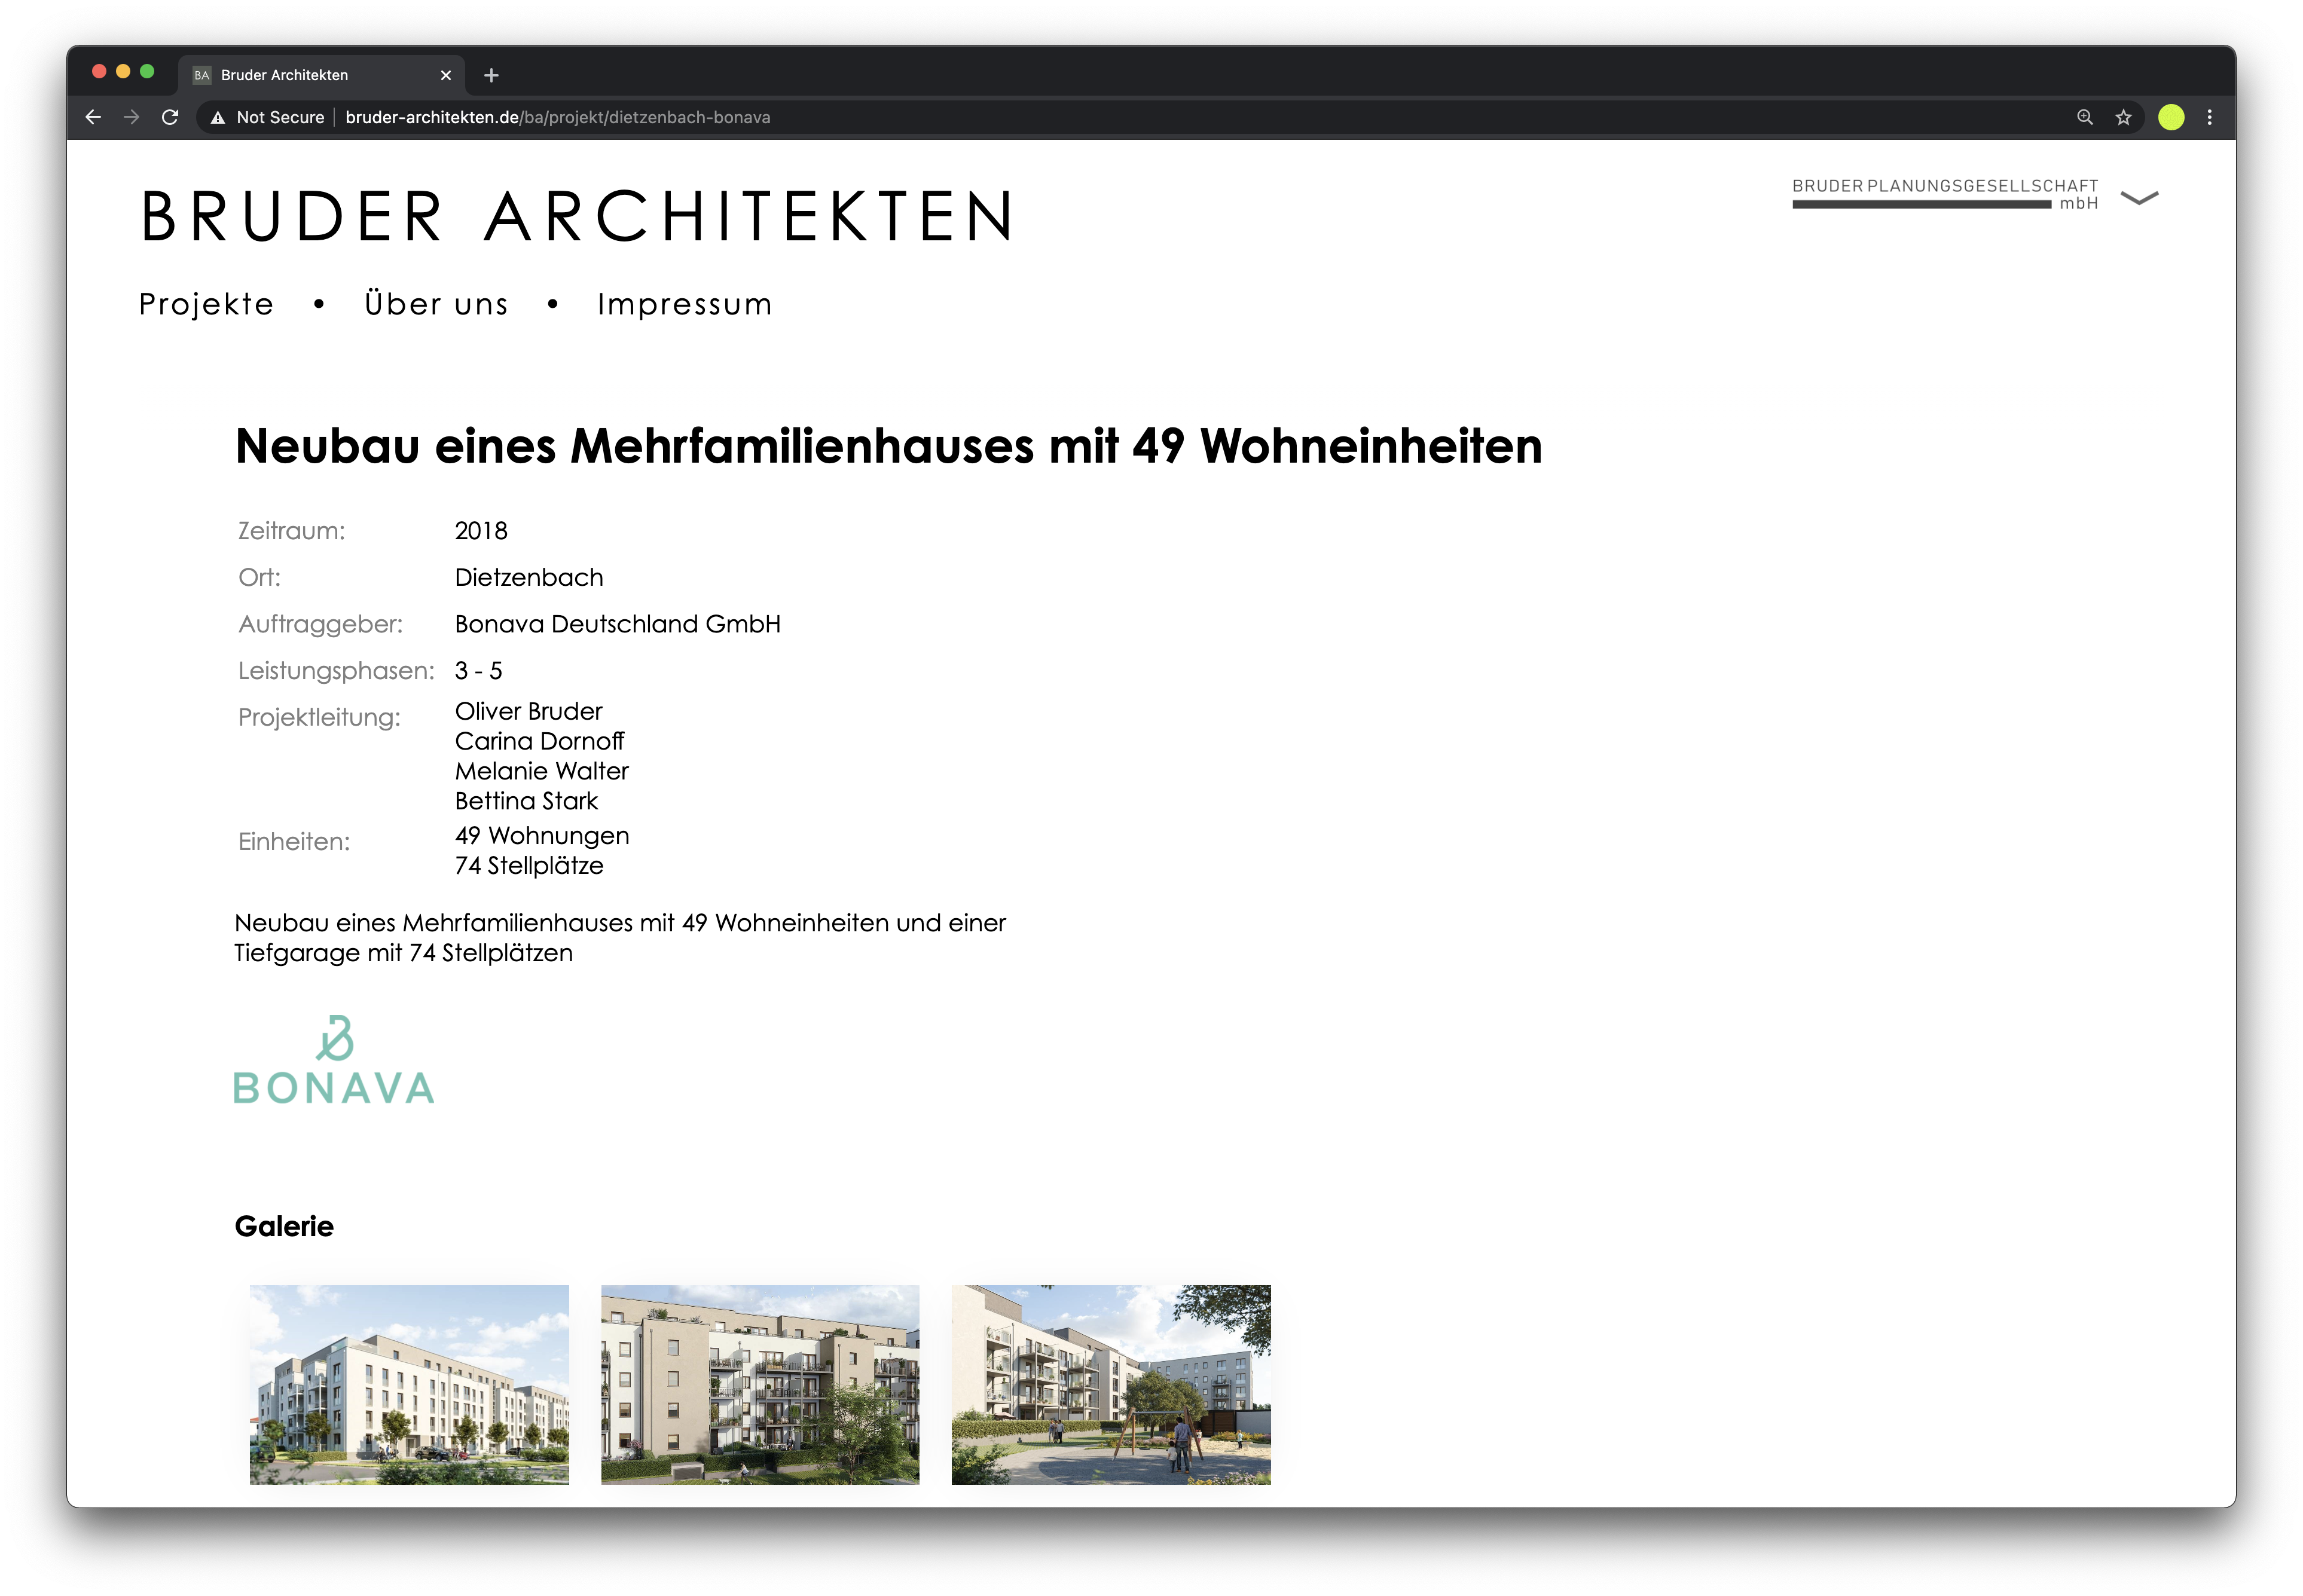Image resolution: width=2303 pixels, height=1596 pixels.
Task: Open second gallery image with balconies
Action: tap(760, 1384)
